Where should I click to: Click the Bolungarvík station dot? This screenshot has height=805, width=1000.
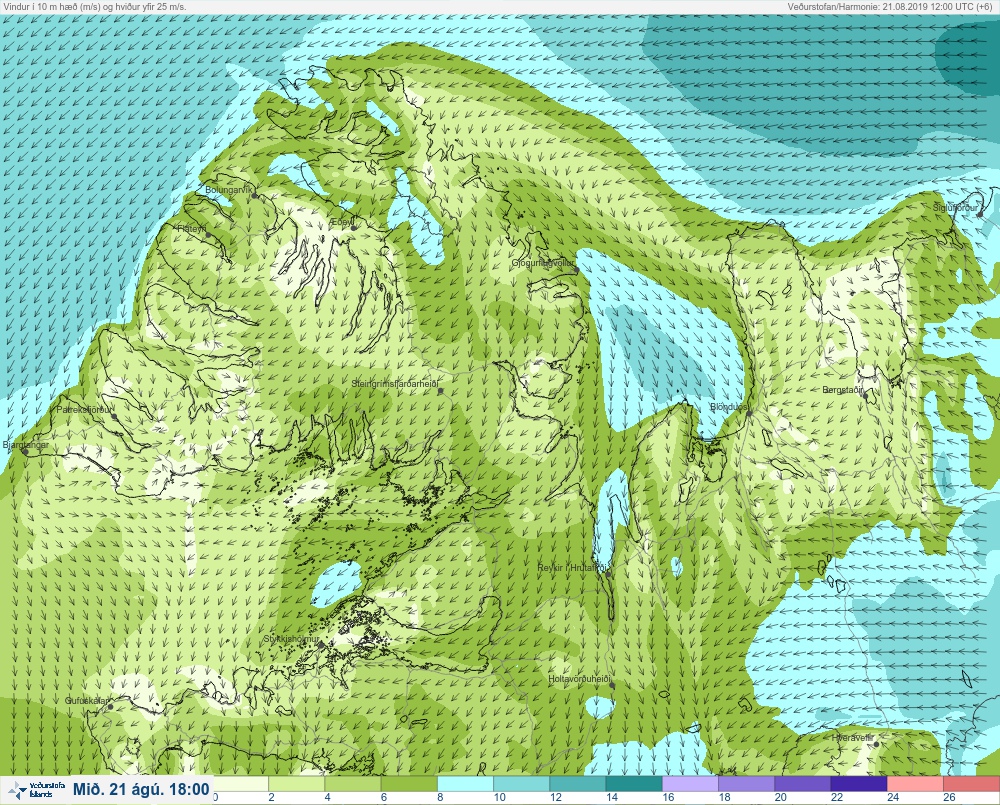pyautogui.click(x=254, y=196)
